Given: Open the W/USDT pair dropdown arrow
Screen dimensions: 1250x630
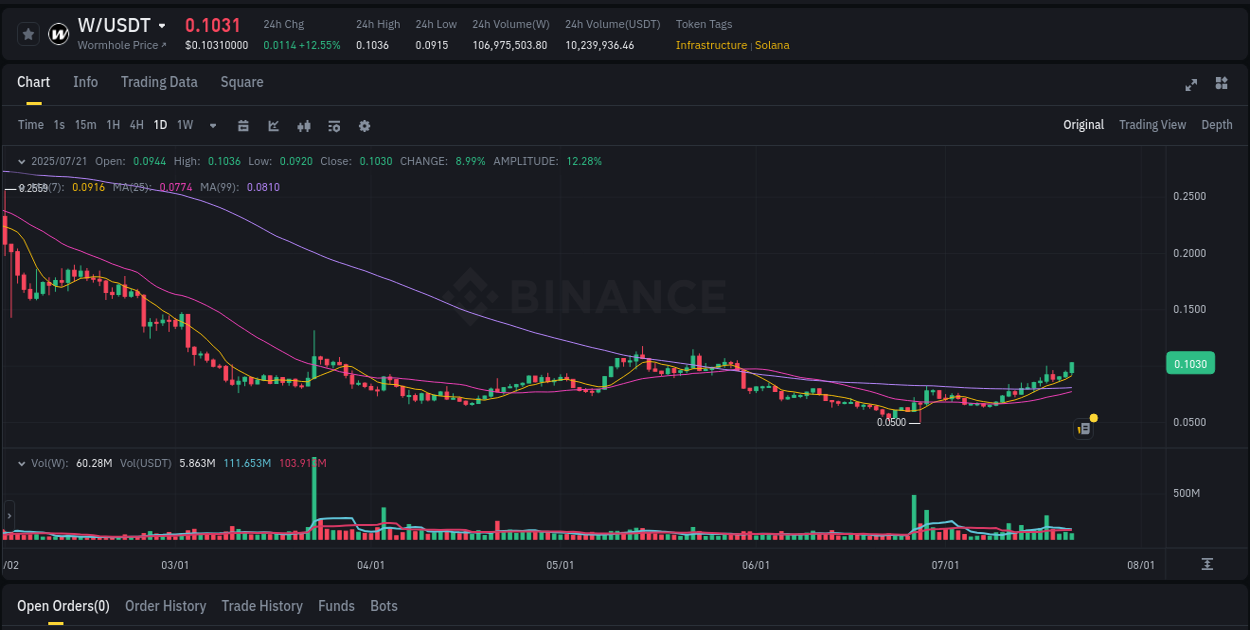Looking at the screenshot, I should point(161,25).
